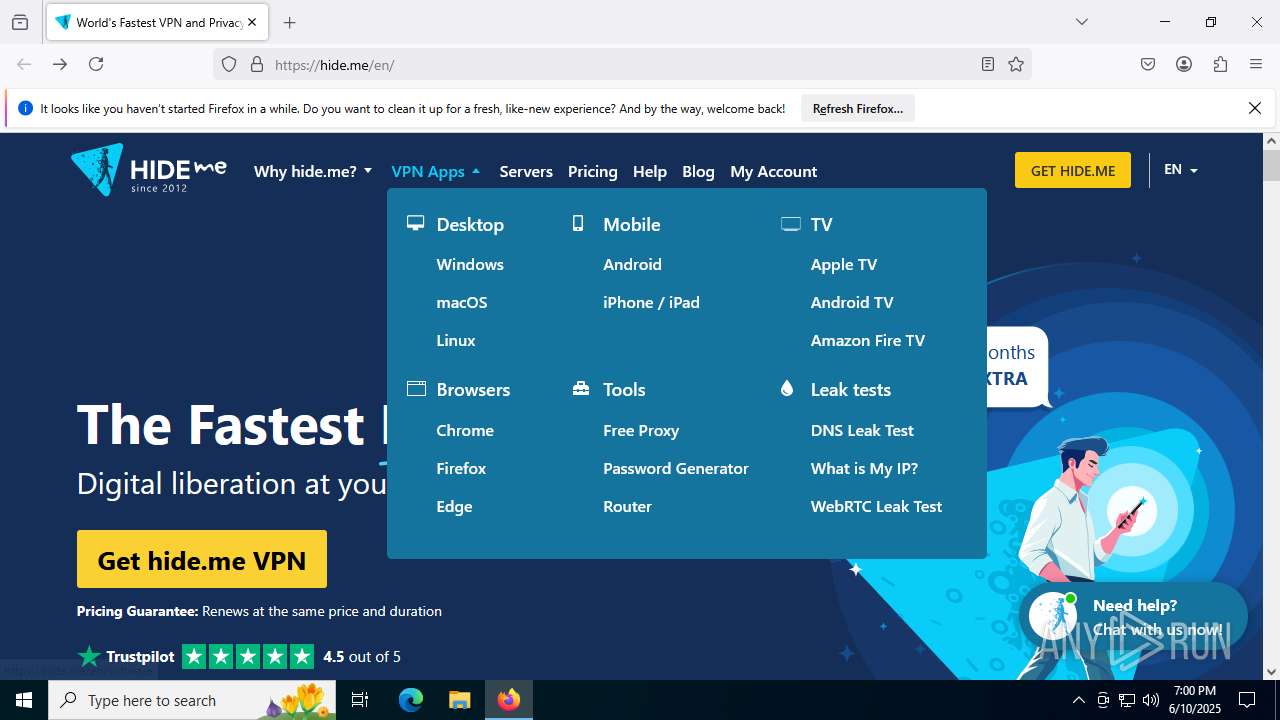Open a new browser tab
The image size is (1280, 720).
coord(290,22)
